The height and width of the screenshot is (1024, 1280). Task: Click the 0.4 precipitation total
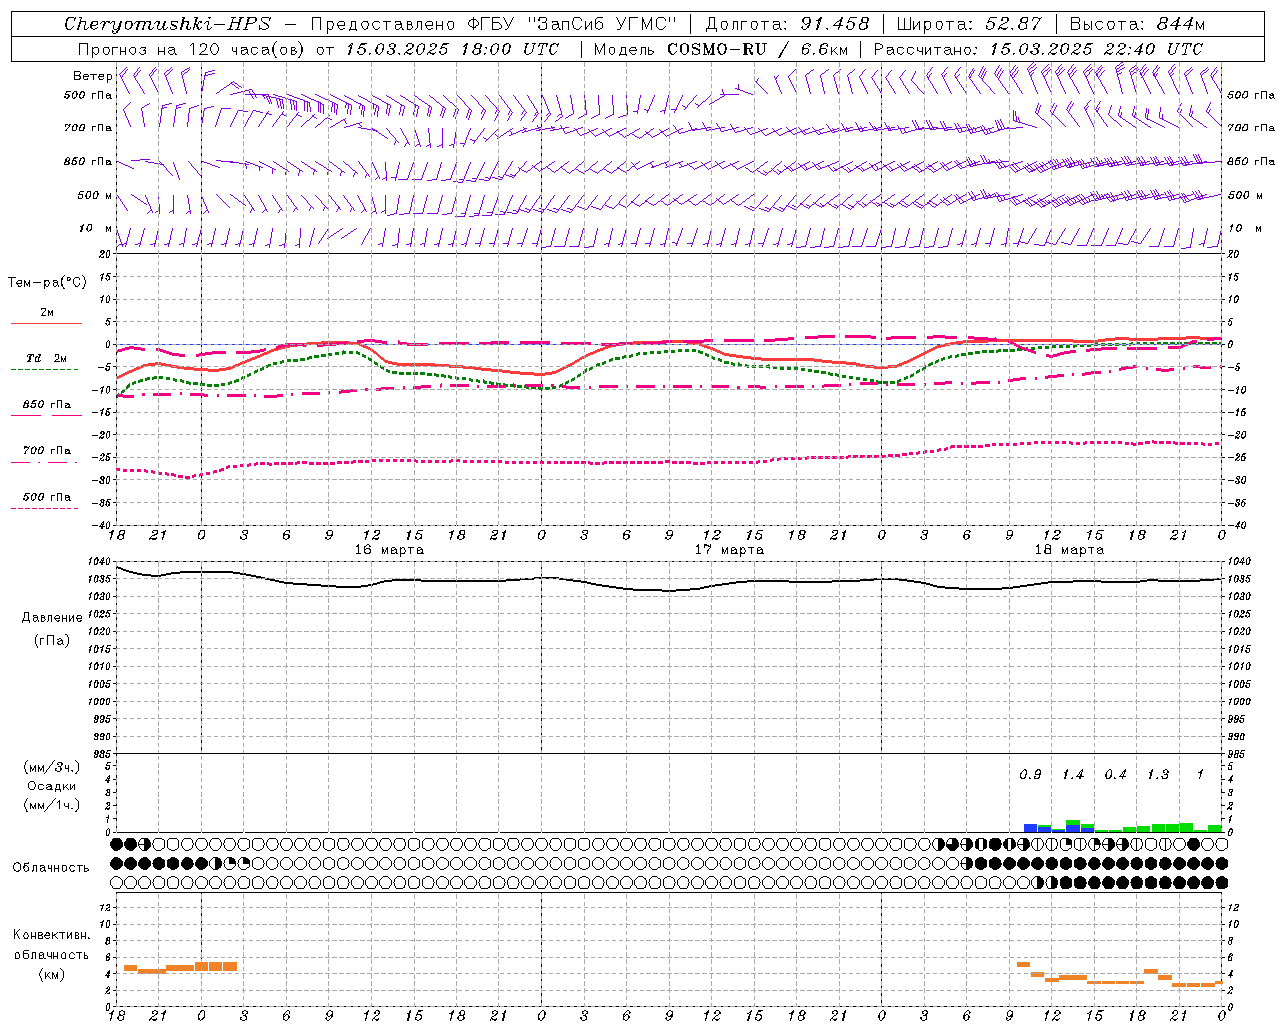coord(1115,775)
